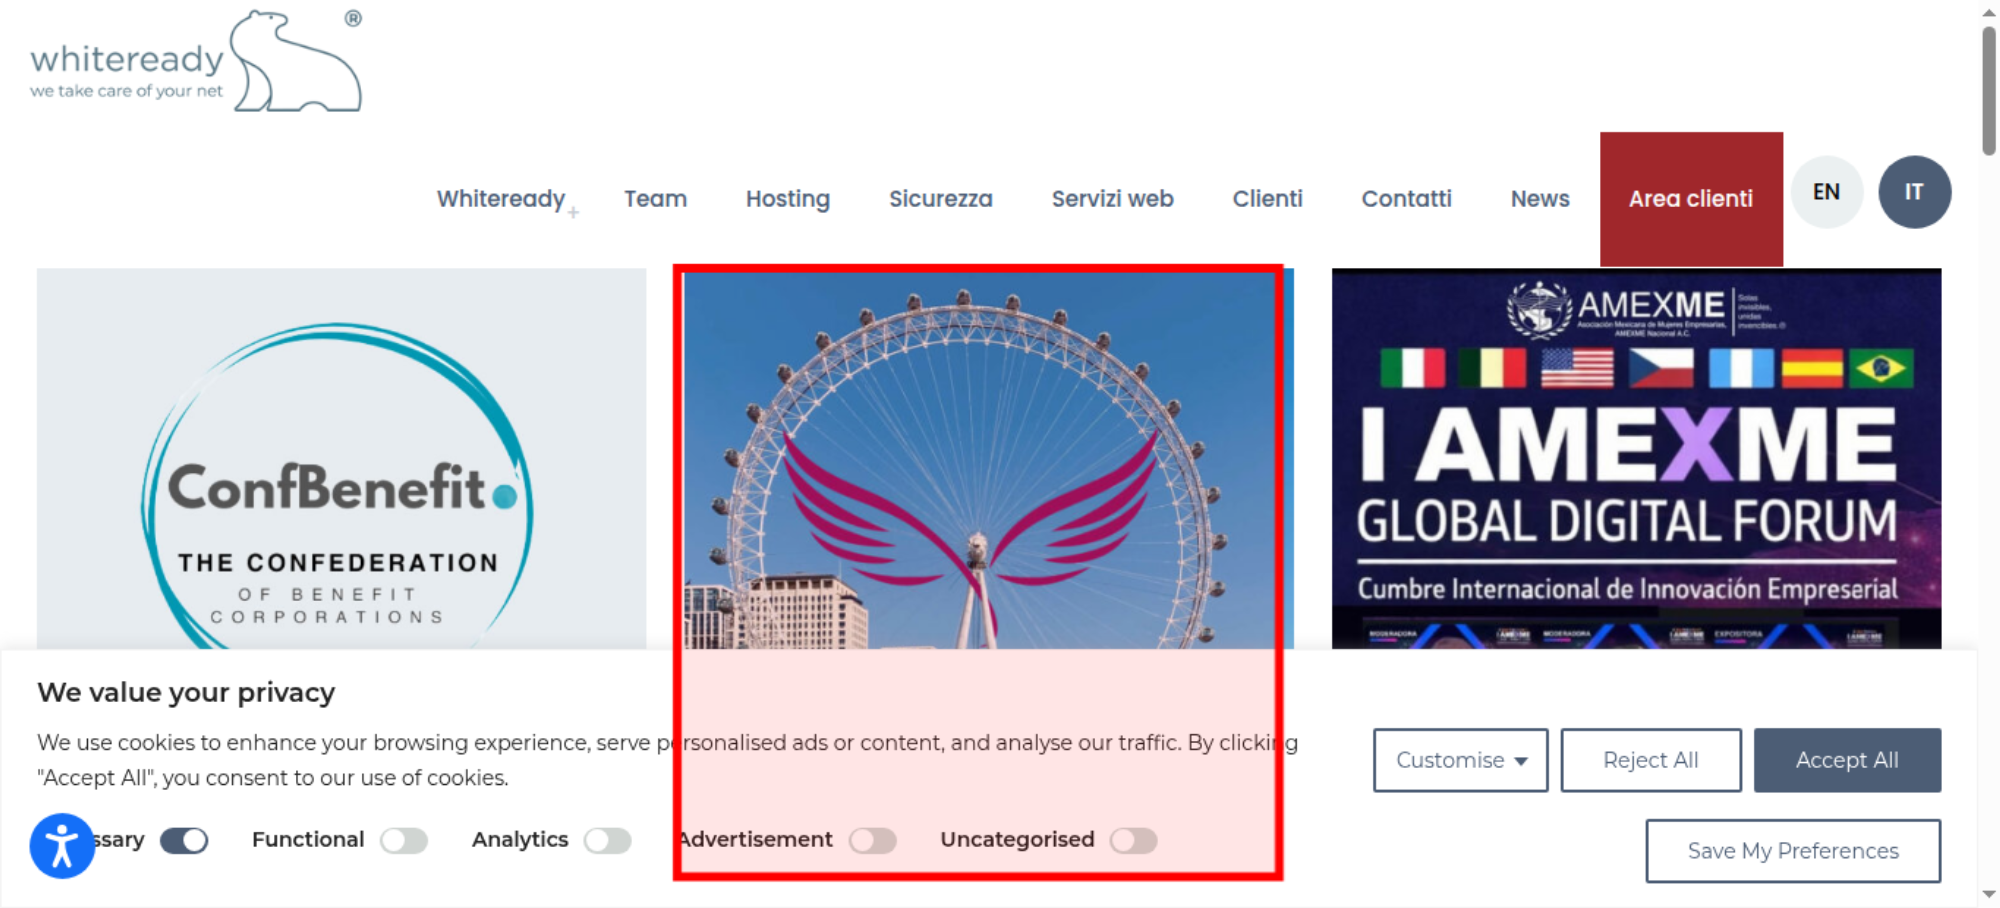2000x908 pixels.
Task: Switch language to EN
Action: coord(1826,192)
